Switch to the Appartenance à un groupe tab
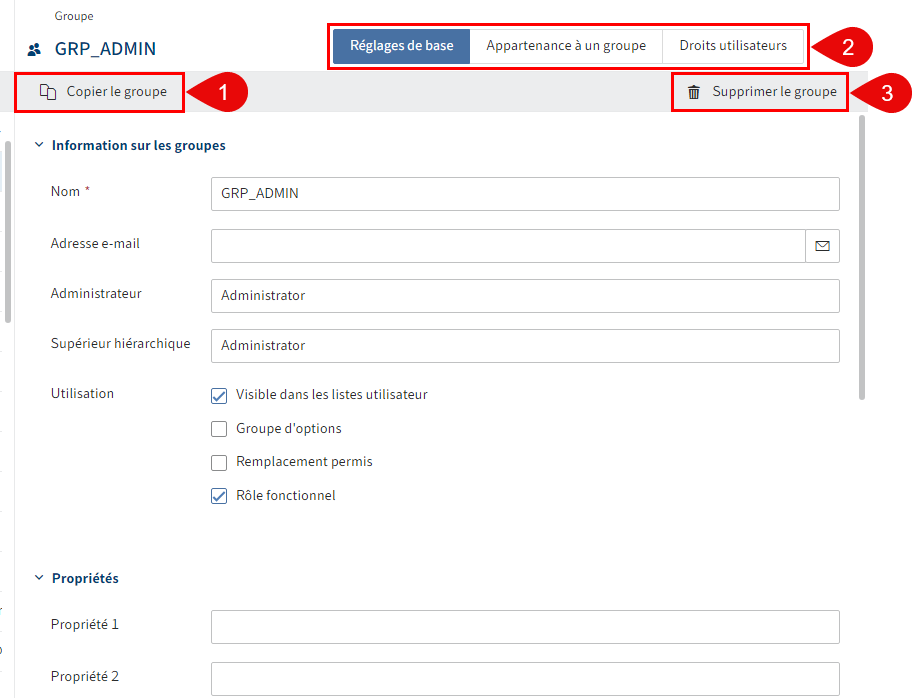913x698 pixels. [566, 45]
